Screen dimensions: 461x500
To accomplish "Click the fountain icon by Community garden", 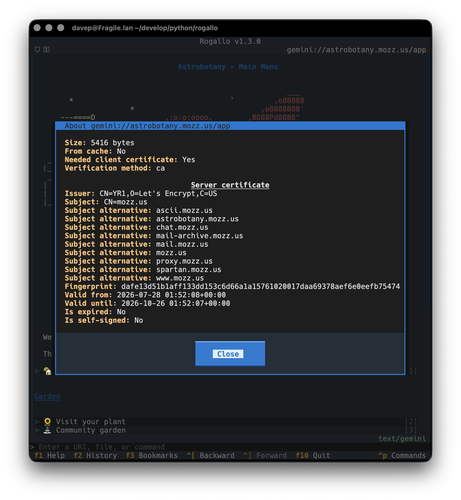I will (x=47, y=430).
